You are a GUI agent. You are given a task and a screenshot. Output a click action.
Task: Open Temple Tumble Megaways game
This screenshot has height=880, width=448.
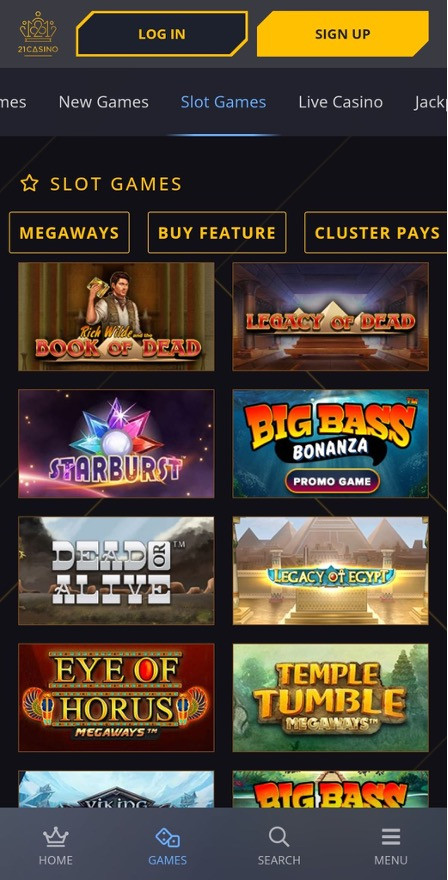click(x=331, y=698)
